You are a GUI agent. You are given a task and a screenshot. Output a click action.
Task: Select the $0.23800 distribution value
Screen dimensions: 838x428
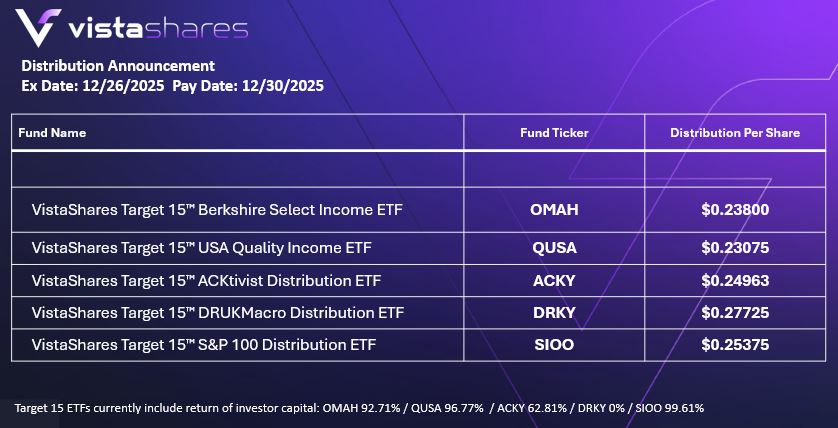(735, 210)
